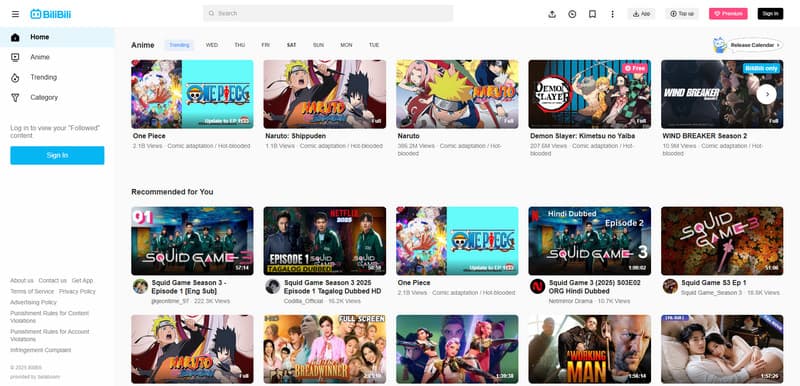Select the TUE schedule tab
This screenshot has width=800, height=386.
[x=374, y=45]
